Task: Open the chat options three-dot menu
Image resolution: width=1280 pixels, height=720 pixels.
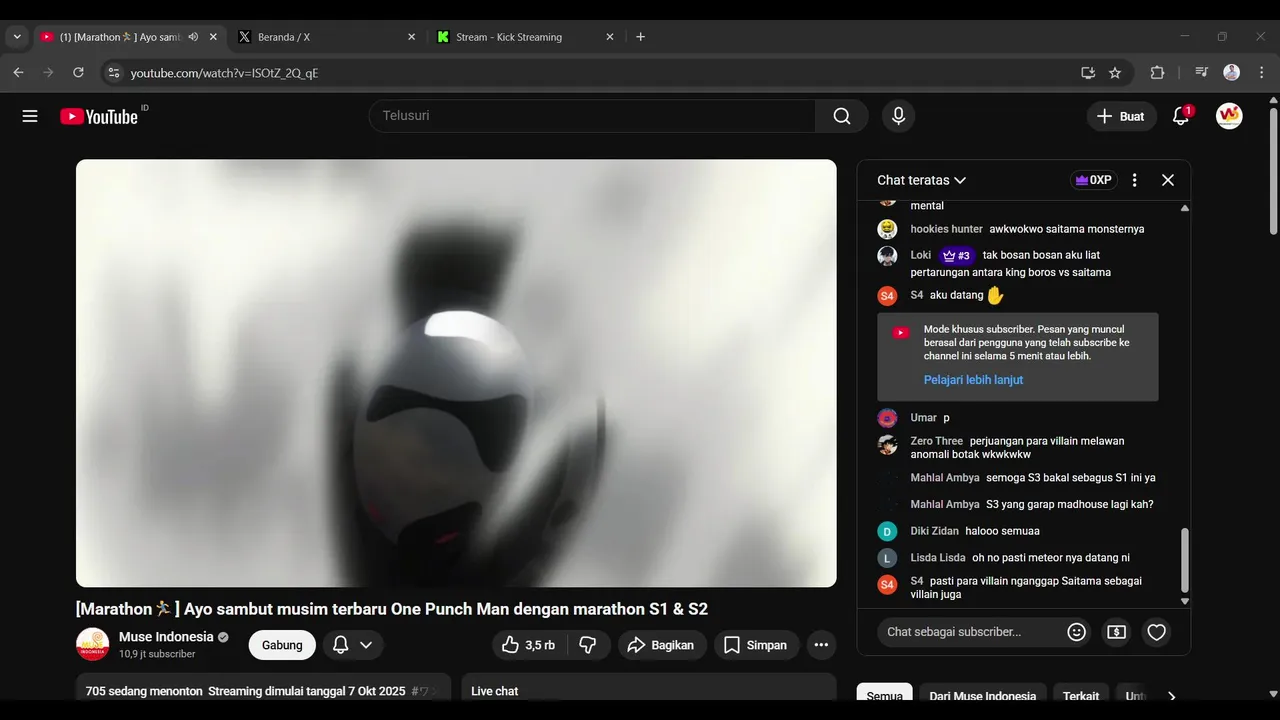Action: tap(1134, 180)
